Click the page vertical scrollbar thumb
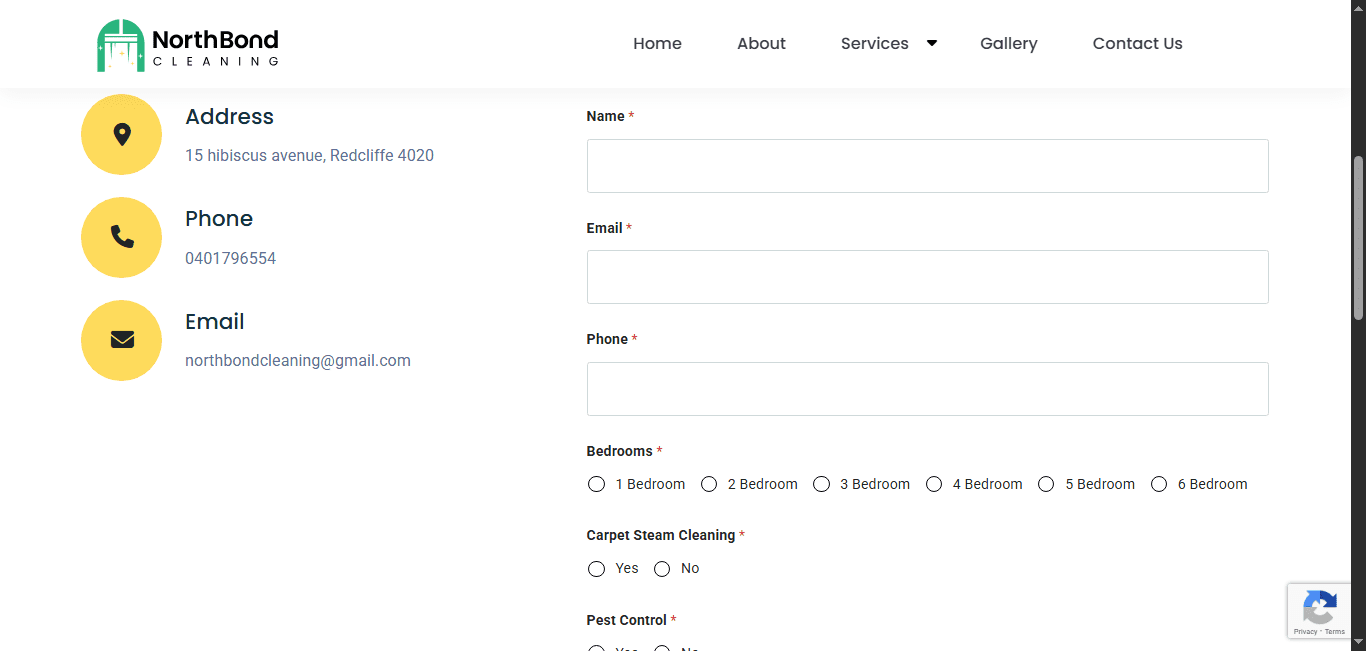This screenshot has width=1366, height=651. pyautogui.click(x=1358, y=238)
